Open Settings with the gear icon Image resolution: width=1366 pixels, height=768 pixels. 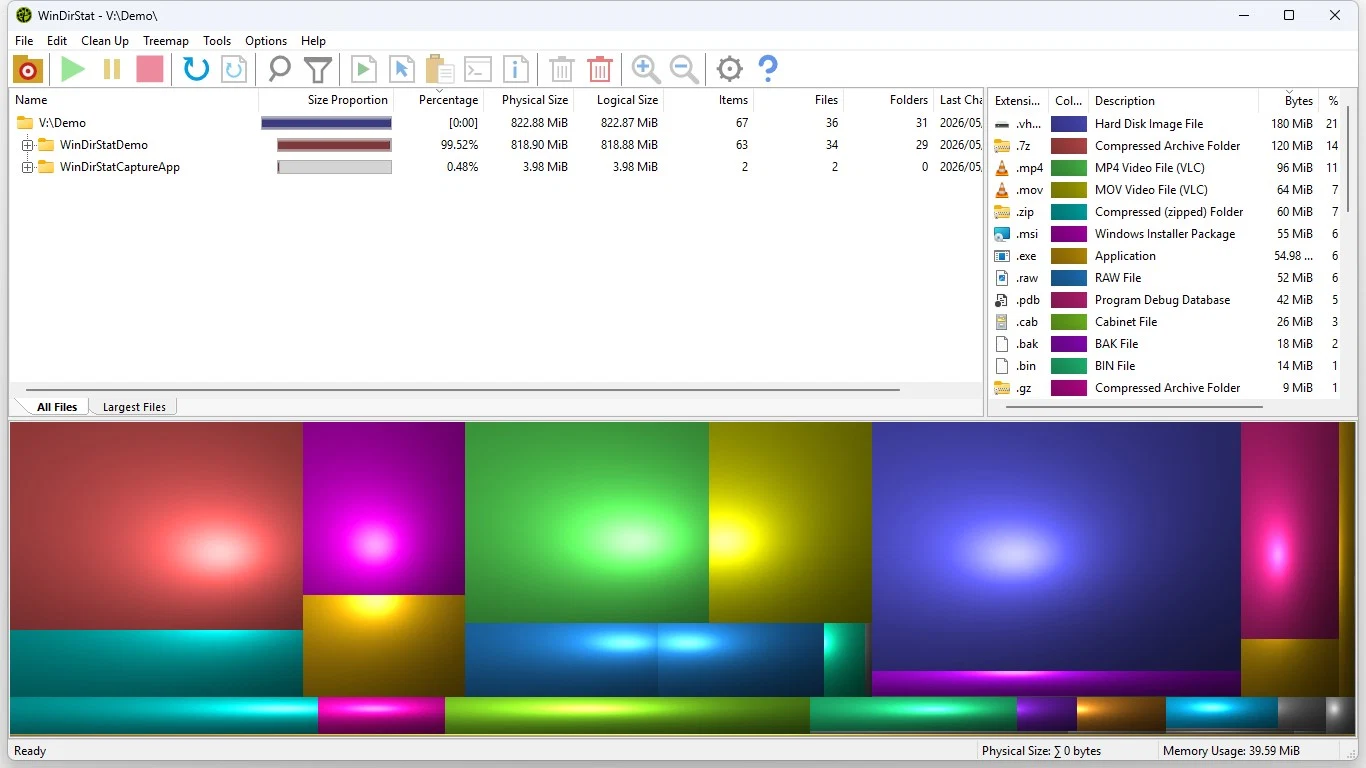tap(730, 69)
